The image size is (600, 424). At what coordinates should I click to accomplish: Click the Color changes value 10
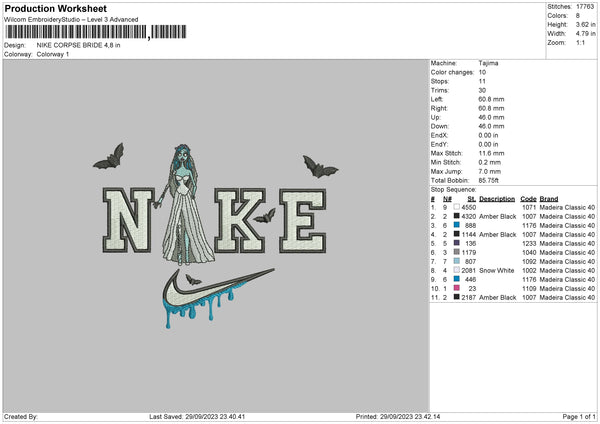point(482,72)
